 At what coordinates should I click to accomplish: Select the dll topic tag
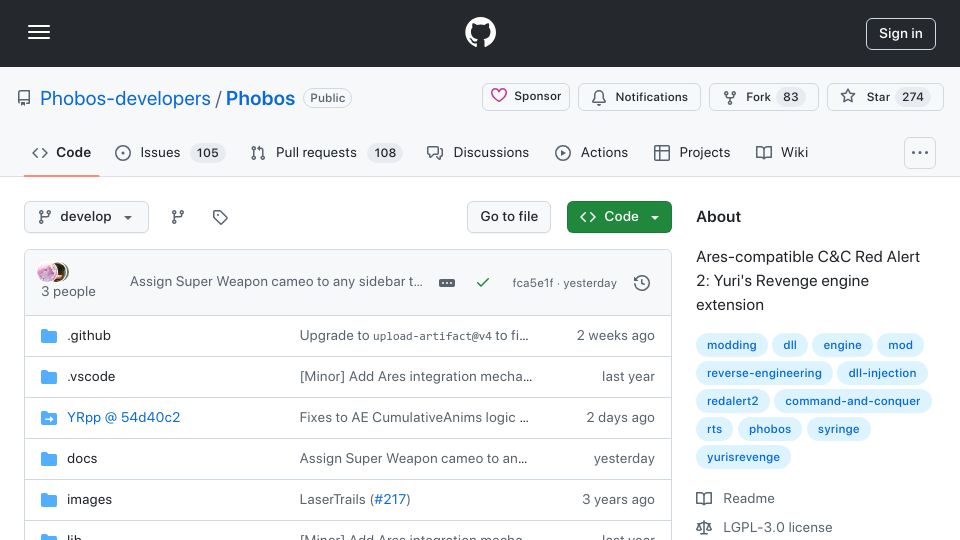click(790, 345)
